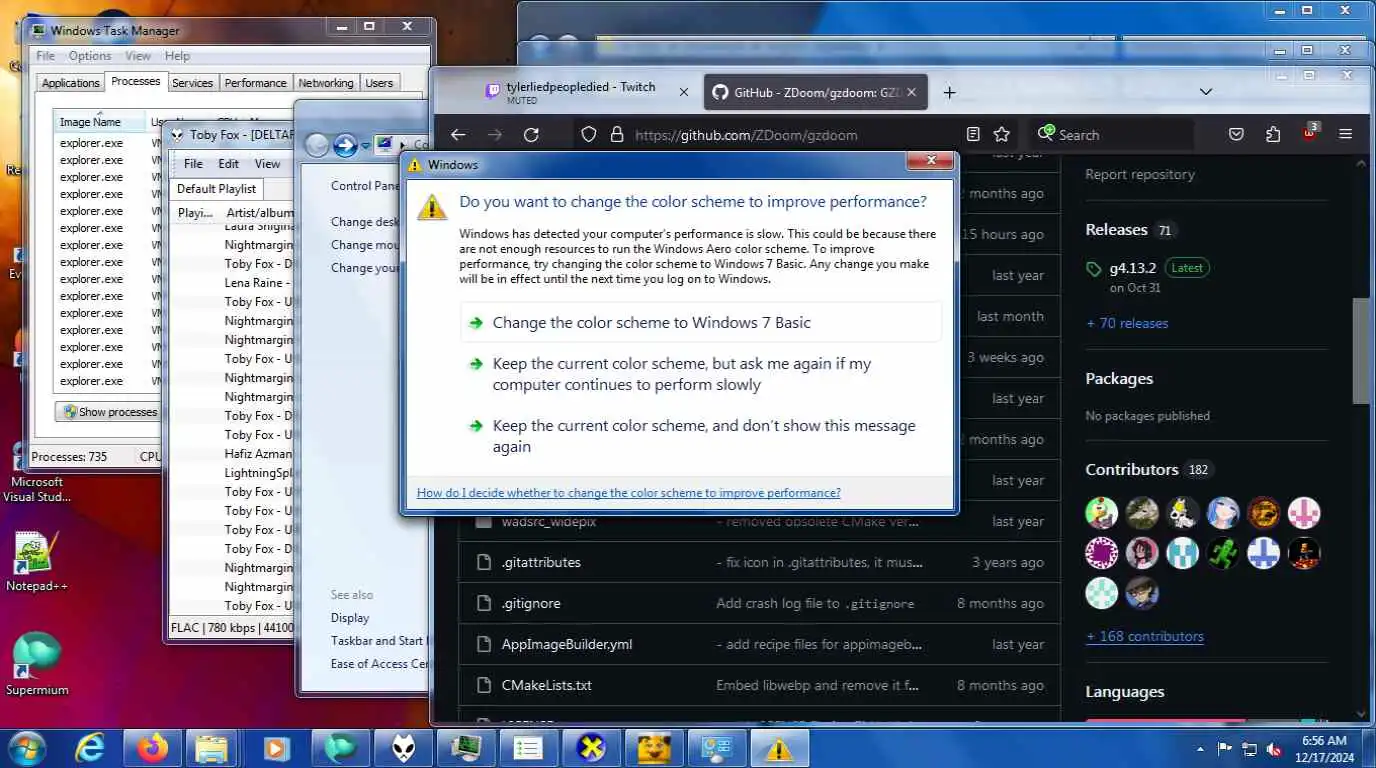Open CMakeLists.txt in the repository list

coord(547,686)
